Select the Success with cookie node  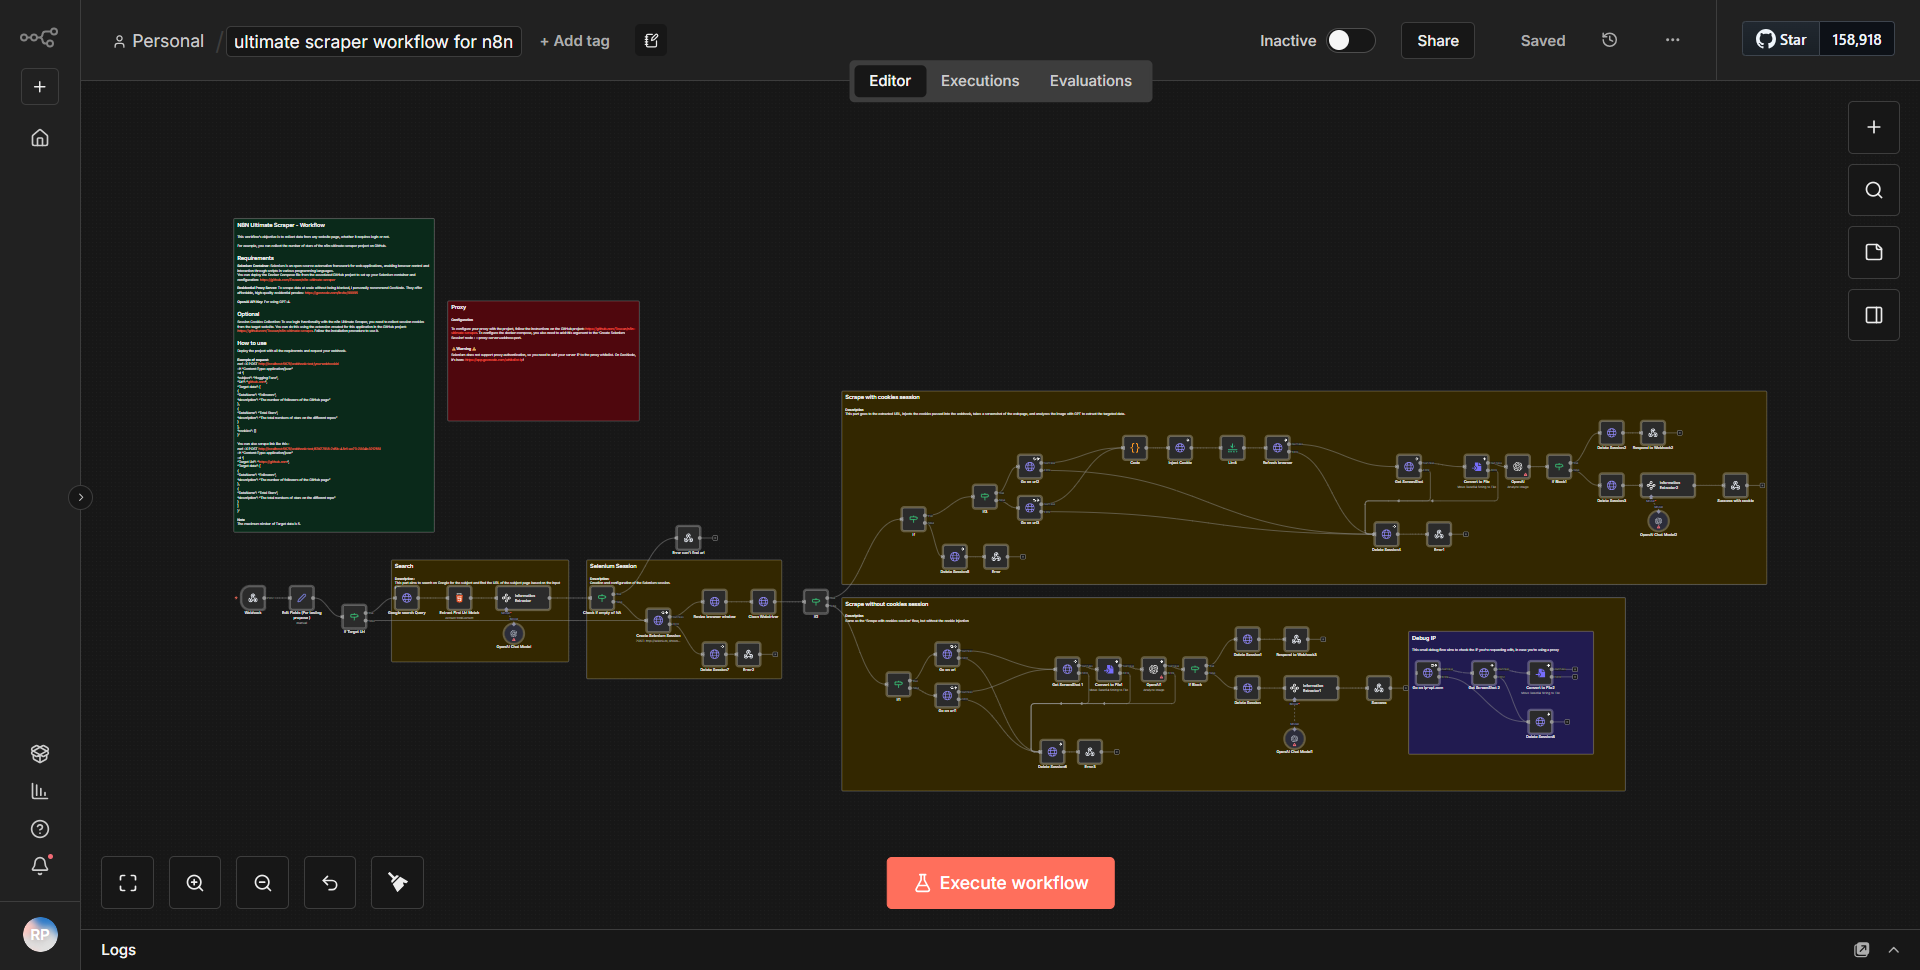coord(1735,485)
